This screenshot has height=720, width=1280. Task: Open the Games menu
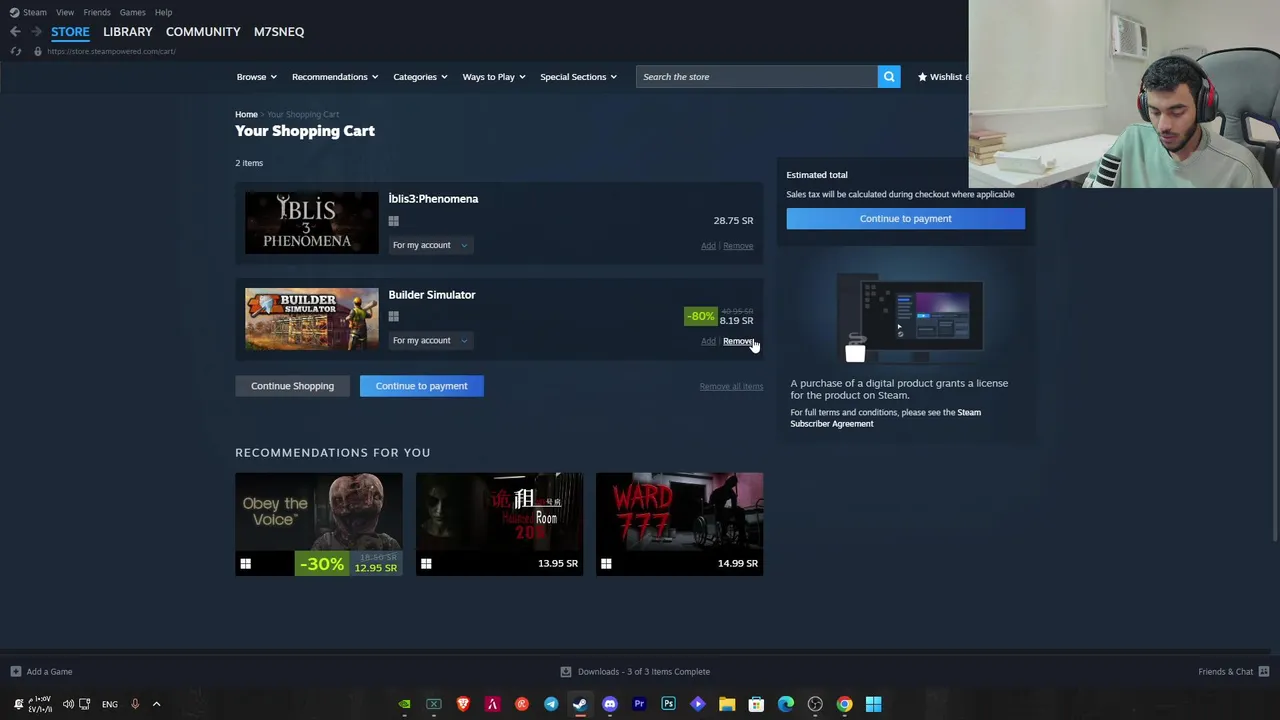coord(132,12)
